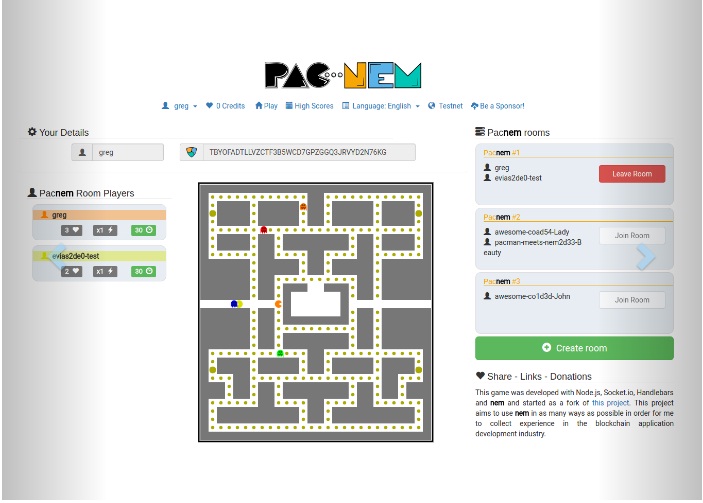Click the green ghost in the maze

[x=280, y=353]
